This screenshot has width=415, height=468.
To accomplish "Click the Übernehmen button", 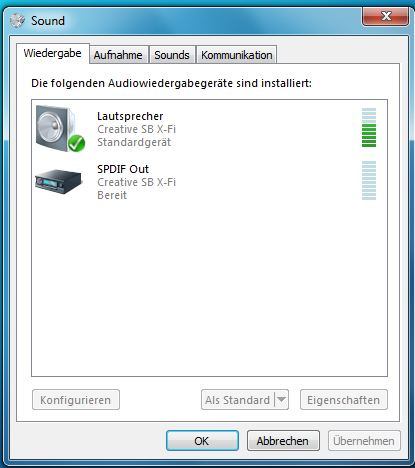I will pyautogui.click(x=364, y=441).
